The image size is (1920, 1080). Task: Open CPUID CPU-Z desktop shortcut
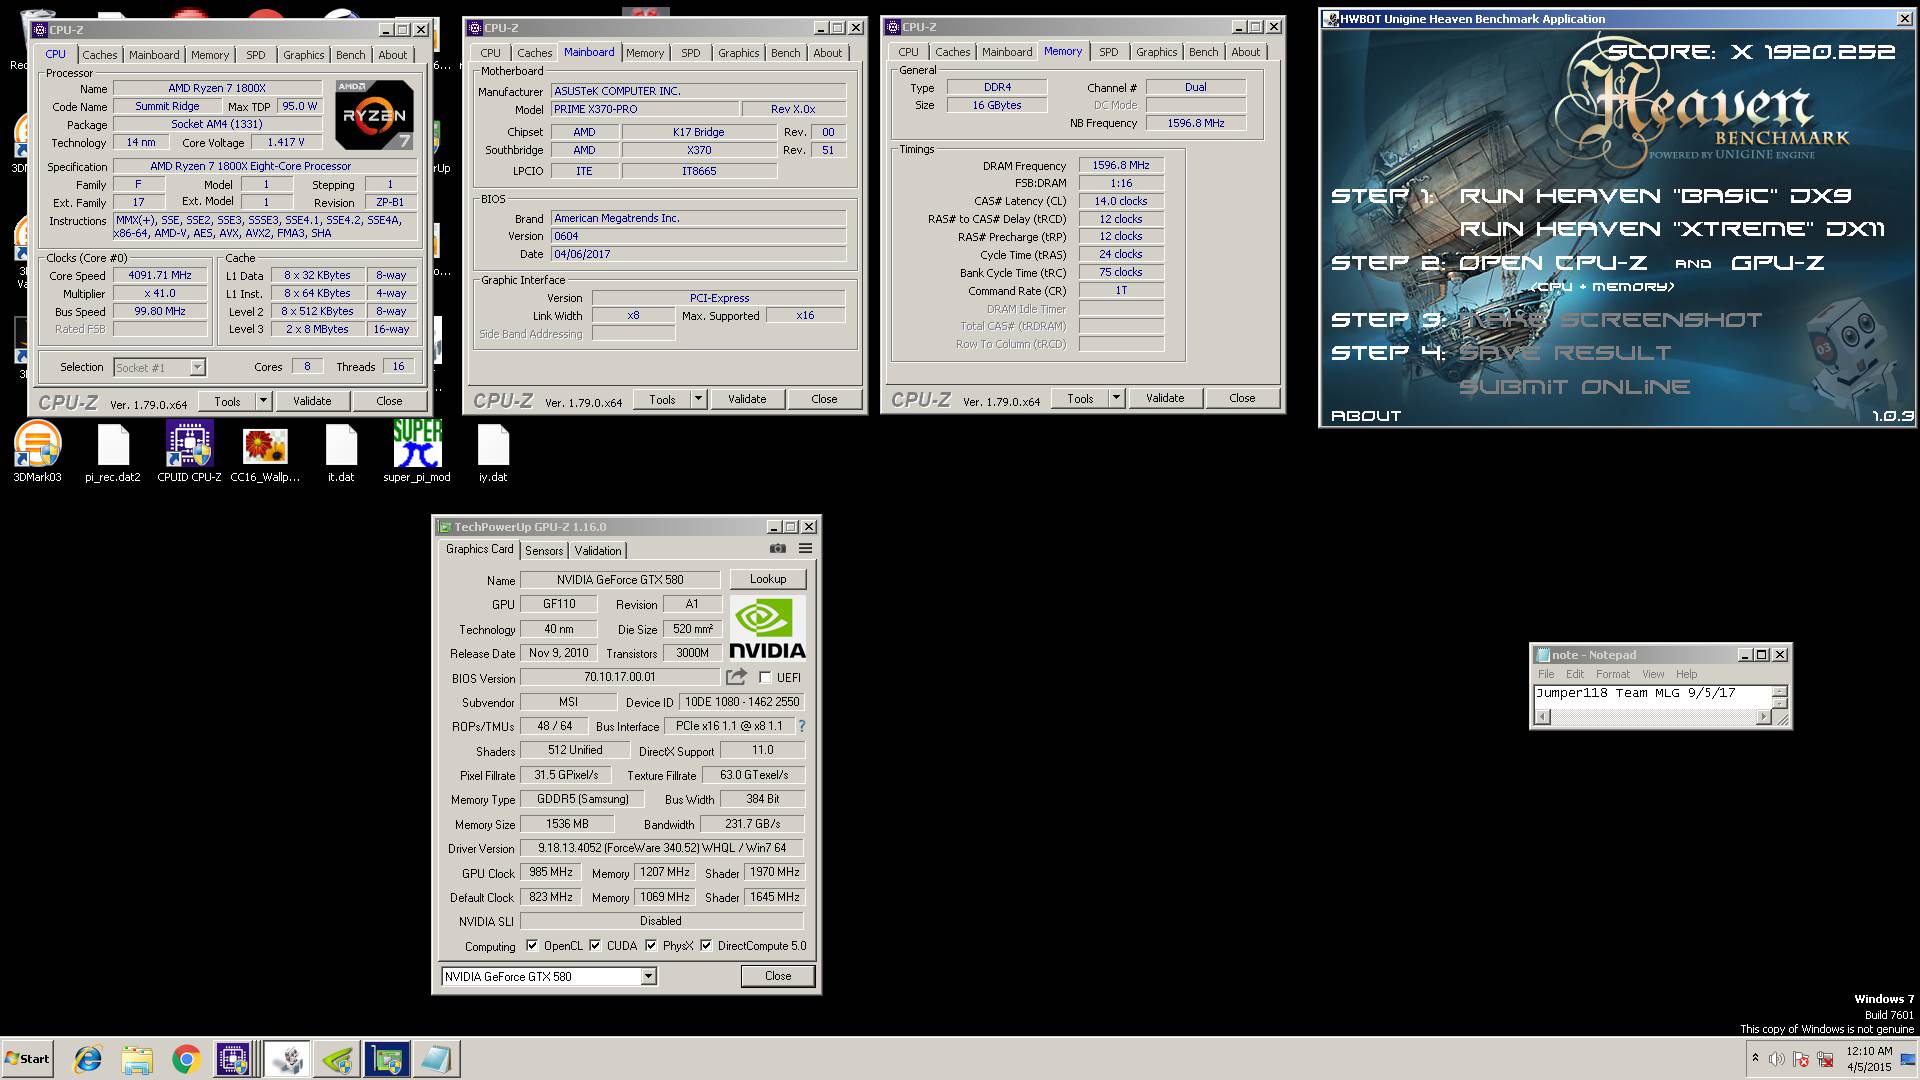[189, 451]
